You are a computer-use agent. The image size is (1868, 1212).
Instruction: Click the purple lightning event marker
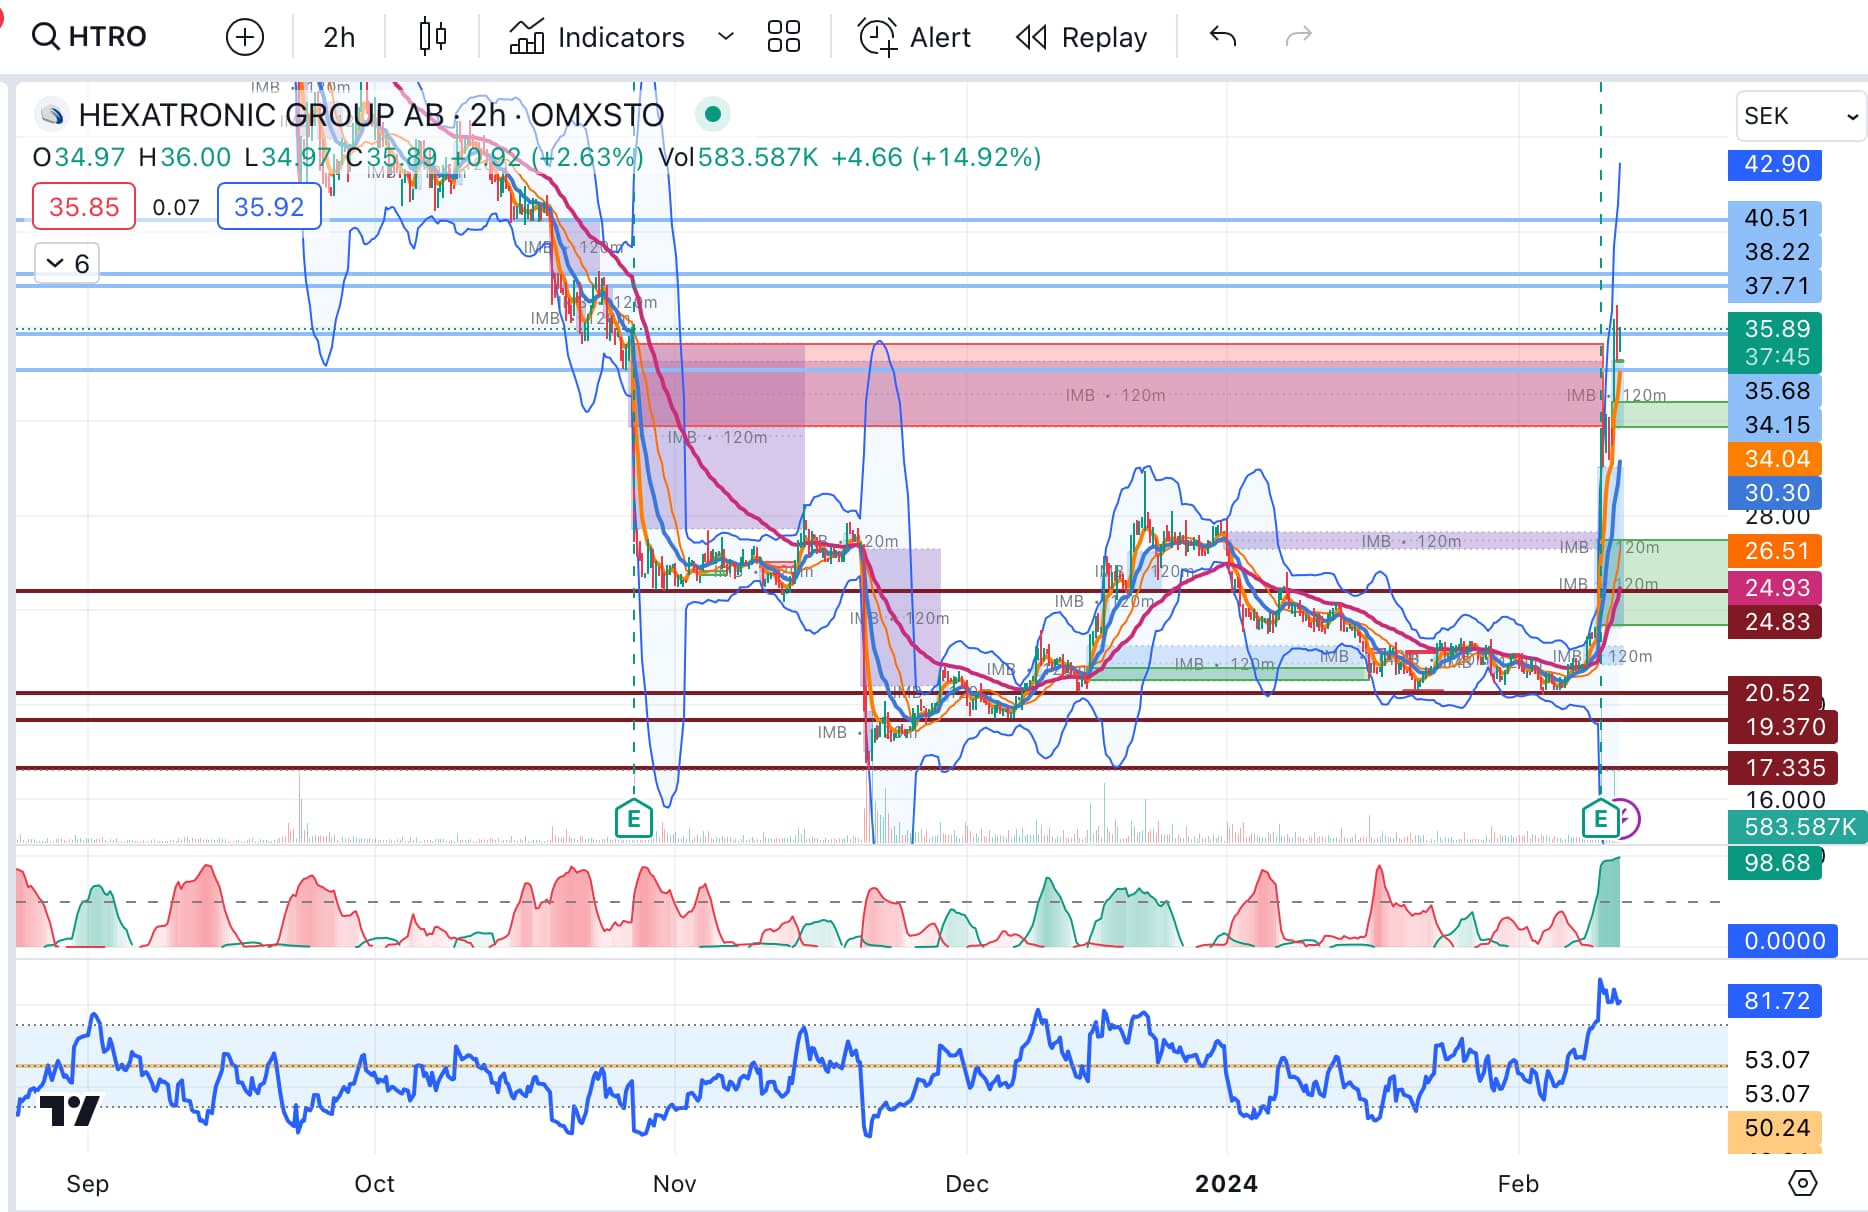pos(1628,819)
